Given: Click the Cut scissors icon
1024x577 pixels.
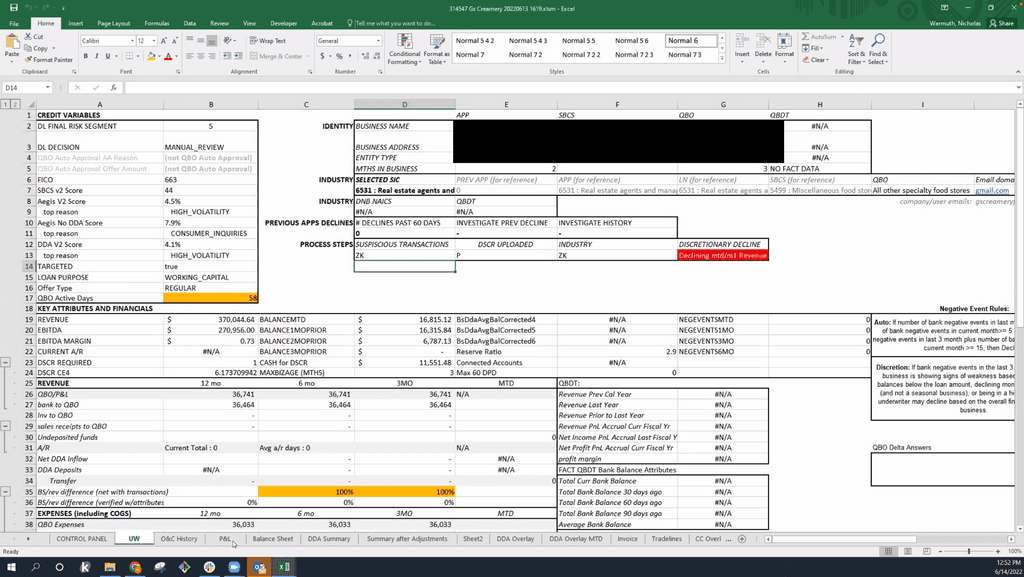Looking at the screenshot, I should pyautogui.click(x=28, y=37).
